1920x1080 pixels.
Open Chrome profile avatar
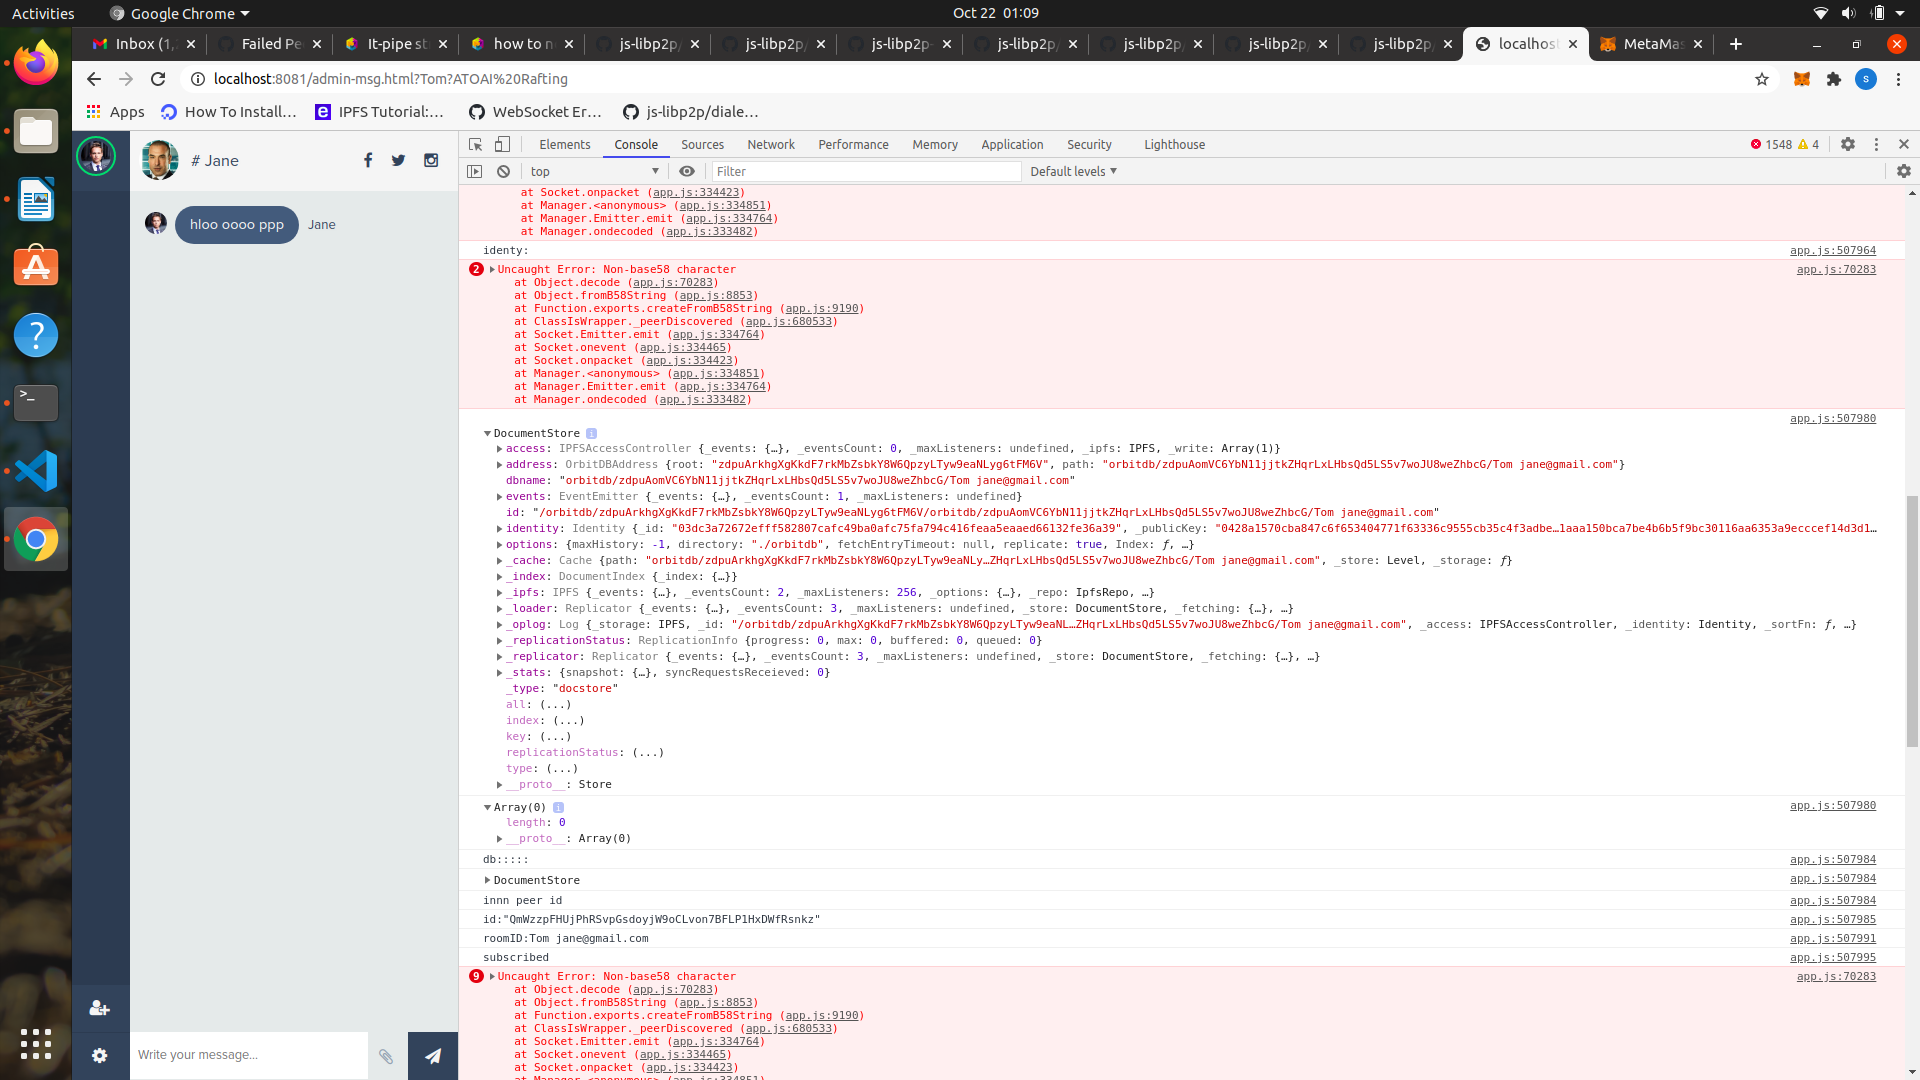coord(1866,79)
